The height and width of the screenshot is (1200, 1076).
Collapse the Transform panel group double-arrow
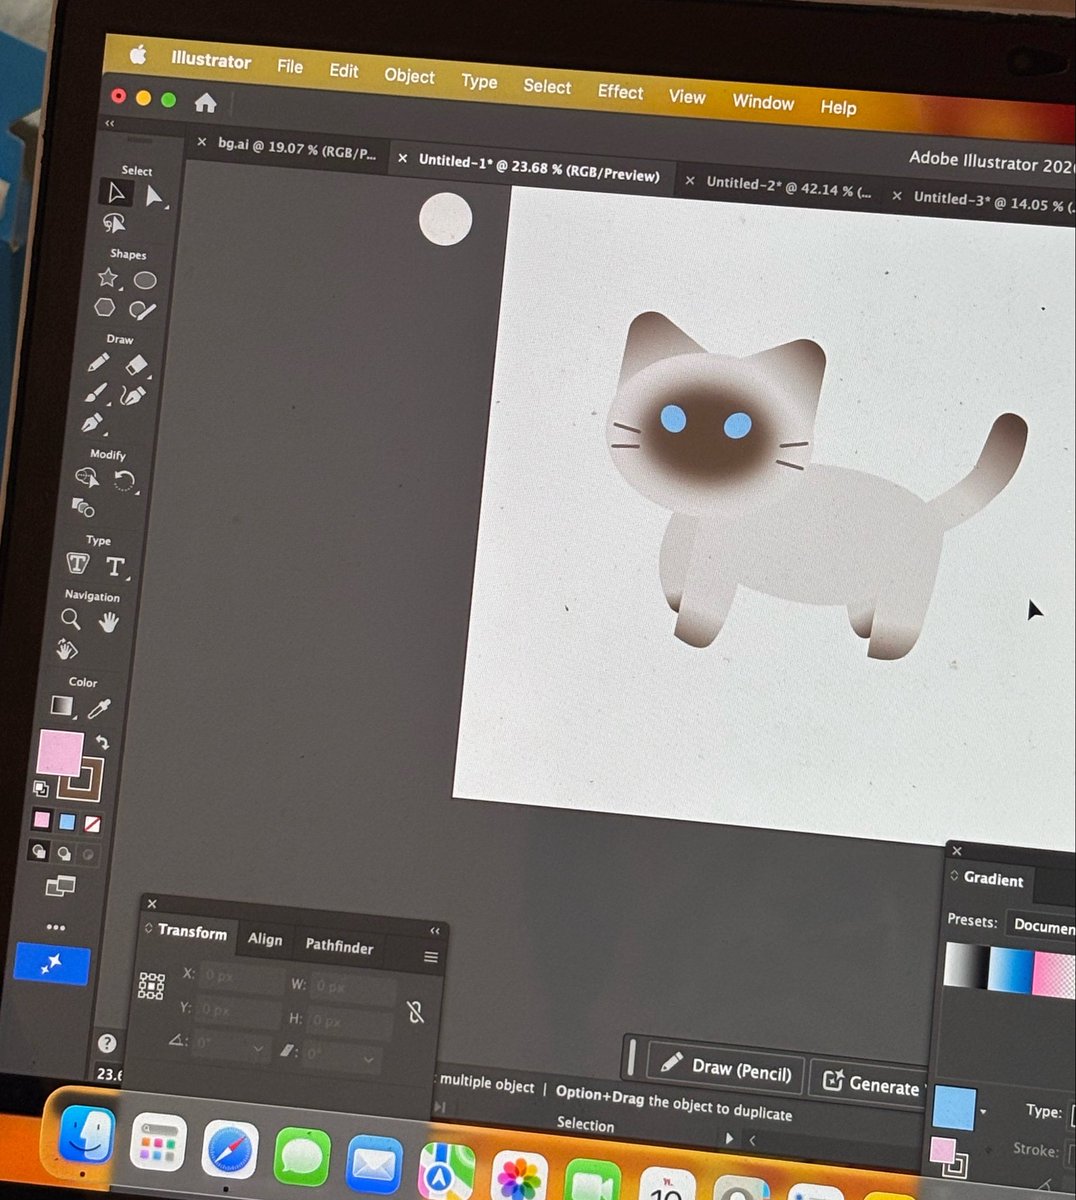tap(435, 930)
